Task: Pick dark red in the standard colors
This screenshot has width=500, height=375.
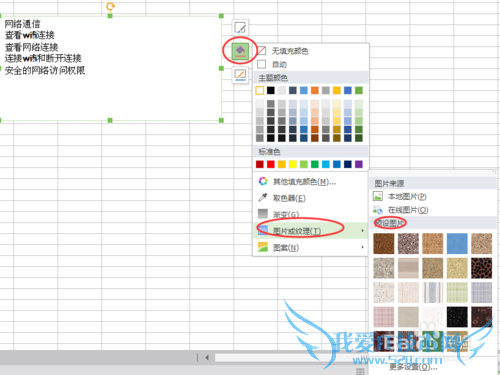Action: [260, 164]
